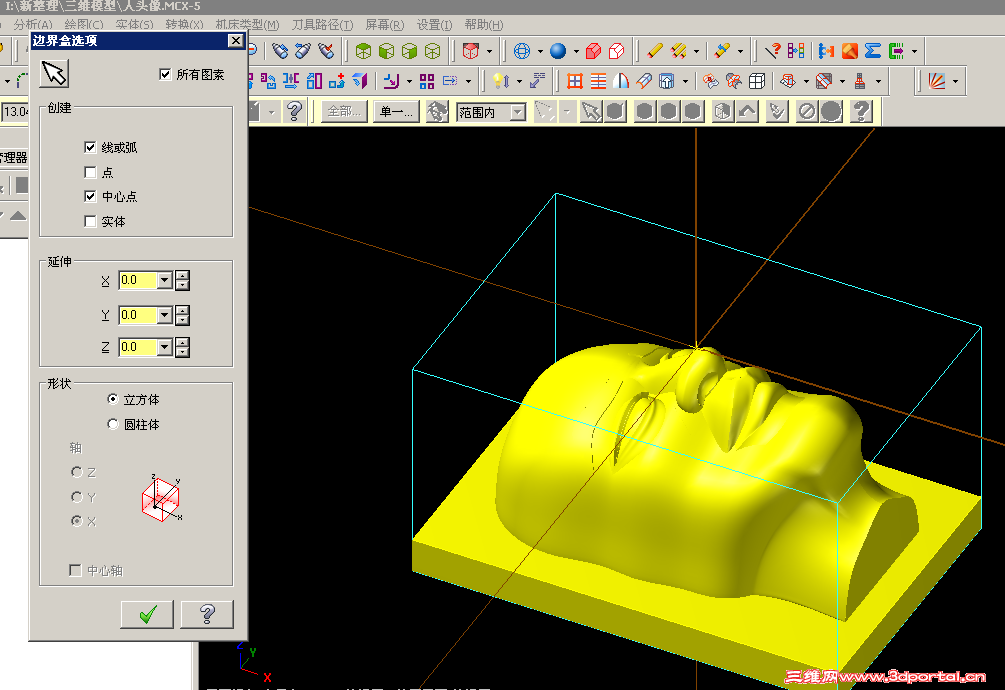Open the Y extension value dropdown
Image resolution: width=1005 pixels, height=690 pixels.
[x=165, y=315]
